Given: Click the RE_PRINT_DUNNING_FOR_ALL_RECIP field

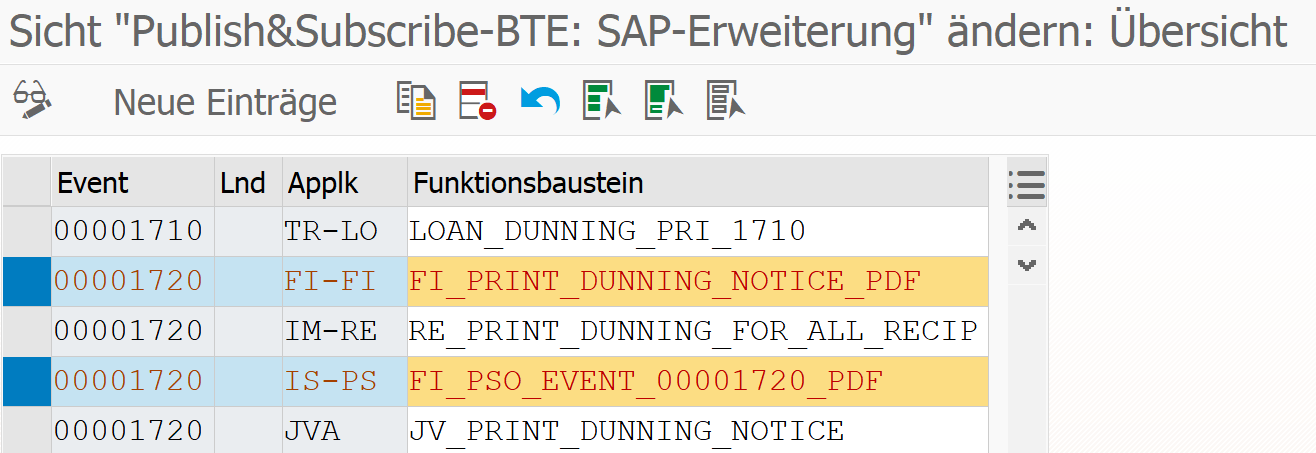Looking at the screenshot, I should click(x=698, y=331).
